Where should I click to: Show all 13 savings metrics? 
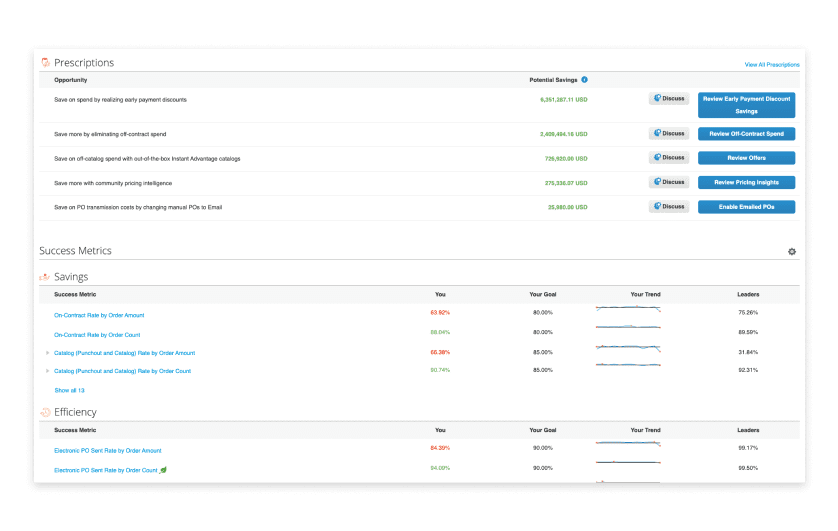coord(69,391)
